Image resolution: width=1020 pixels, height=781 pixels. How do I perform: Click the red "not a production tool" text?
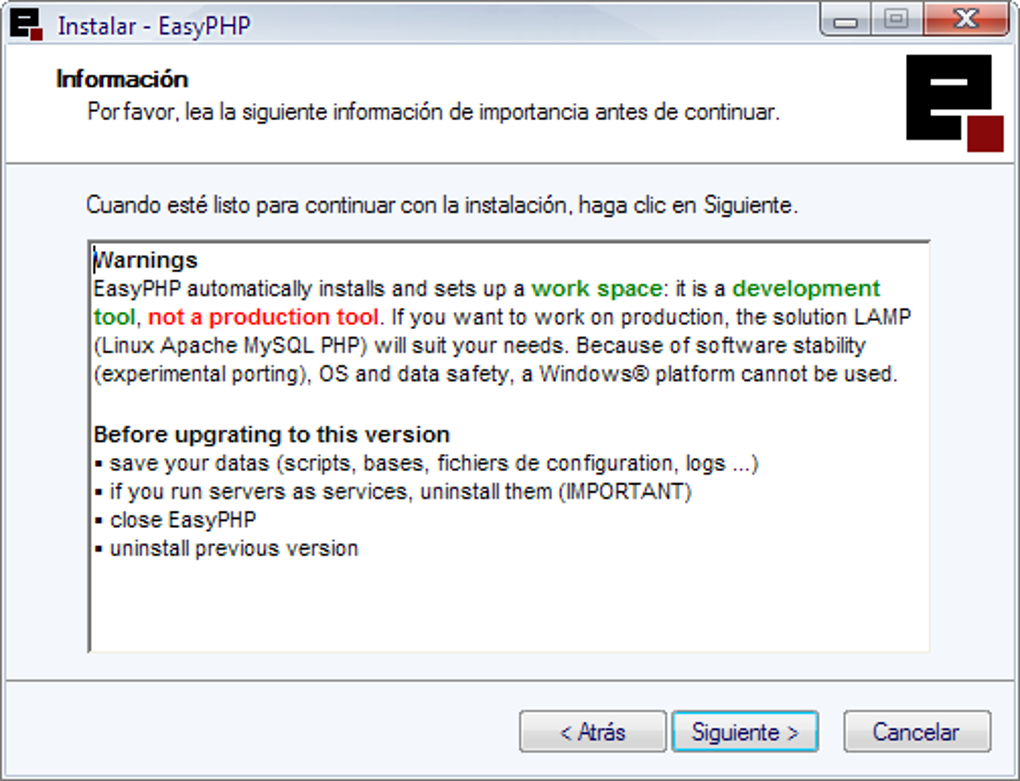click(264, 318)
